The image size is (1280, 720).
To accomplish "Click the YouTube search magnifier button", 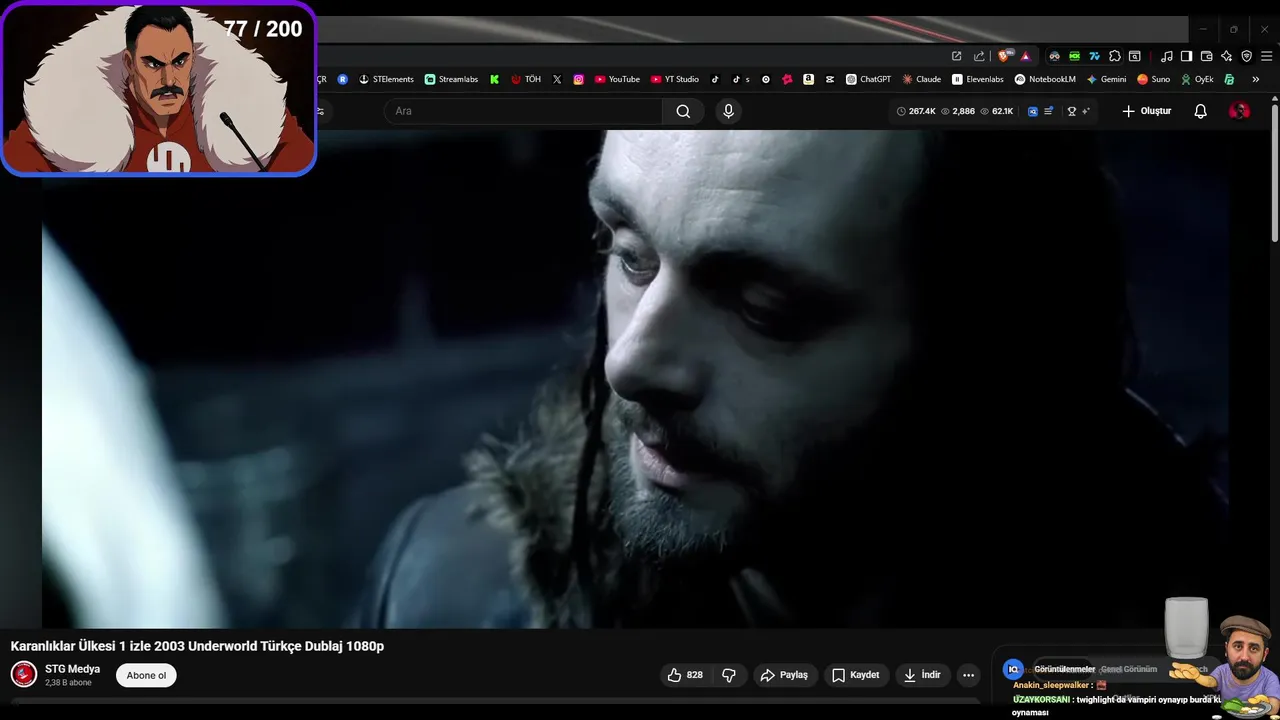I will click(683, 111).
